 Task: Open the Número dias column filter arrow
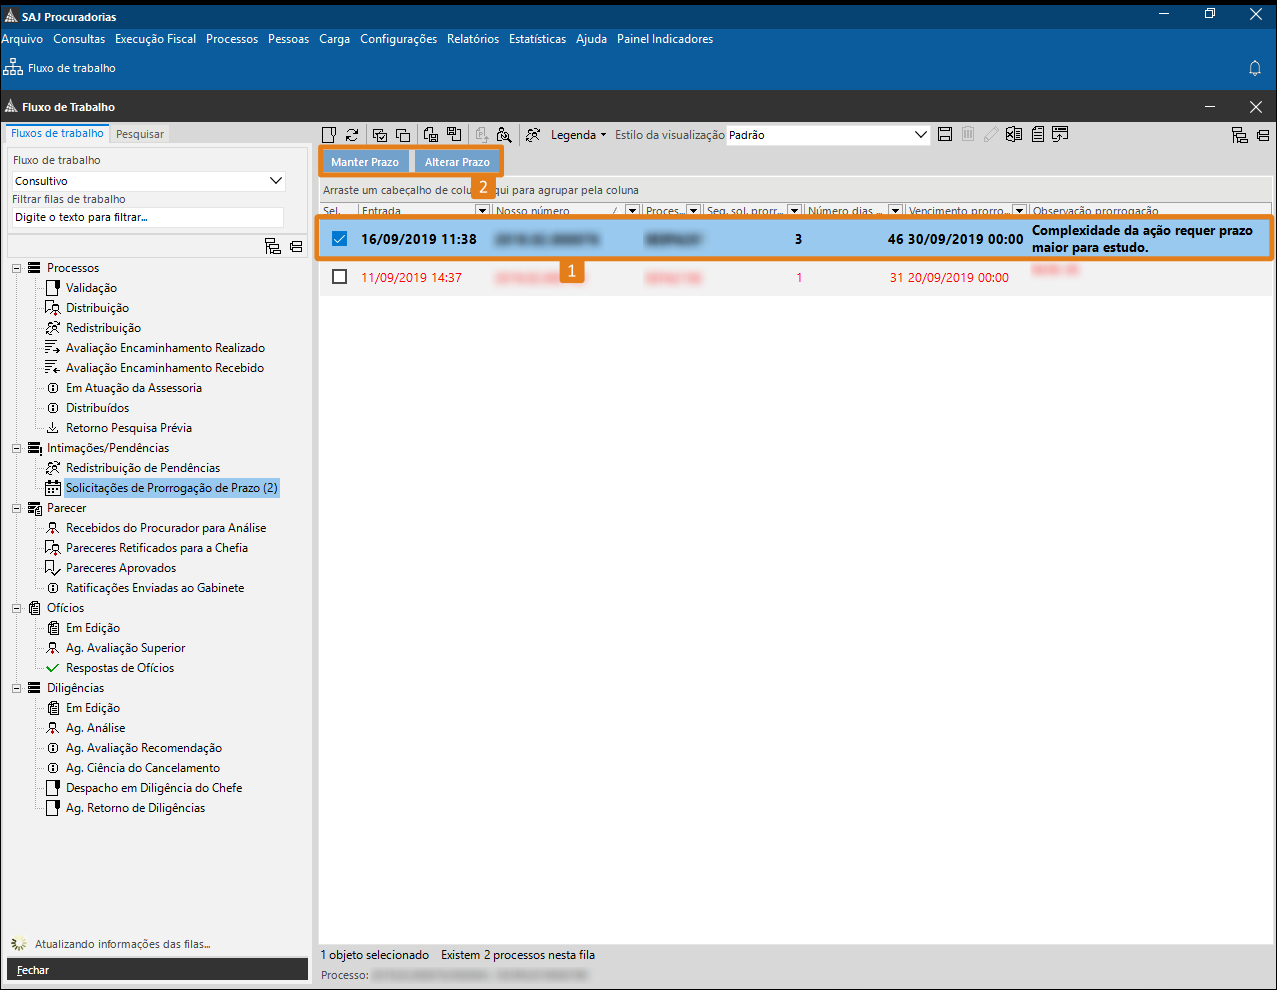point(895,211)
